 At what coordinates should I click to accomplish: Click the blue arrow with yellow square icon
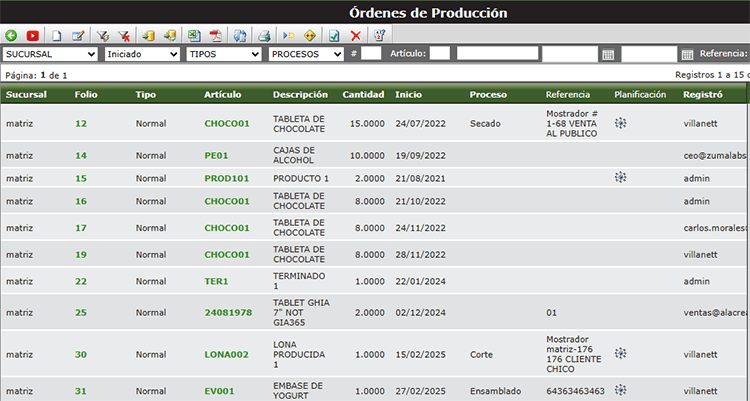pyautogui.click(x=288, y=35)
